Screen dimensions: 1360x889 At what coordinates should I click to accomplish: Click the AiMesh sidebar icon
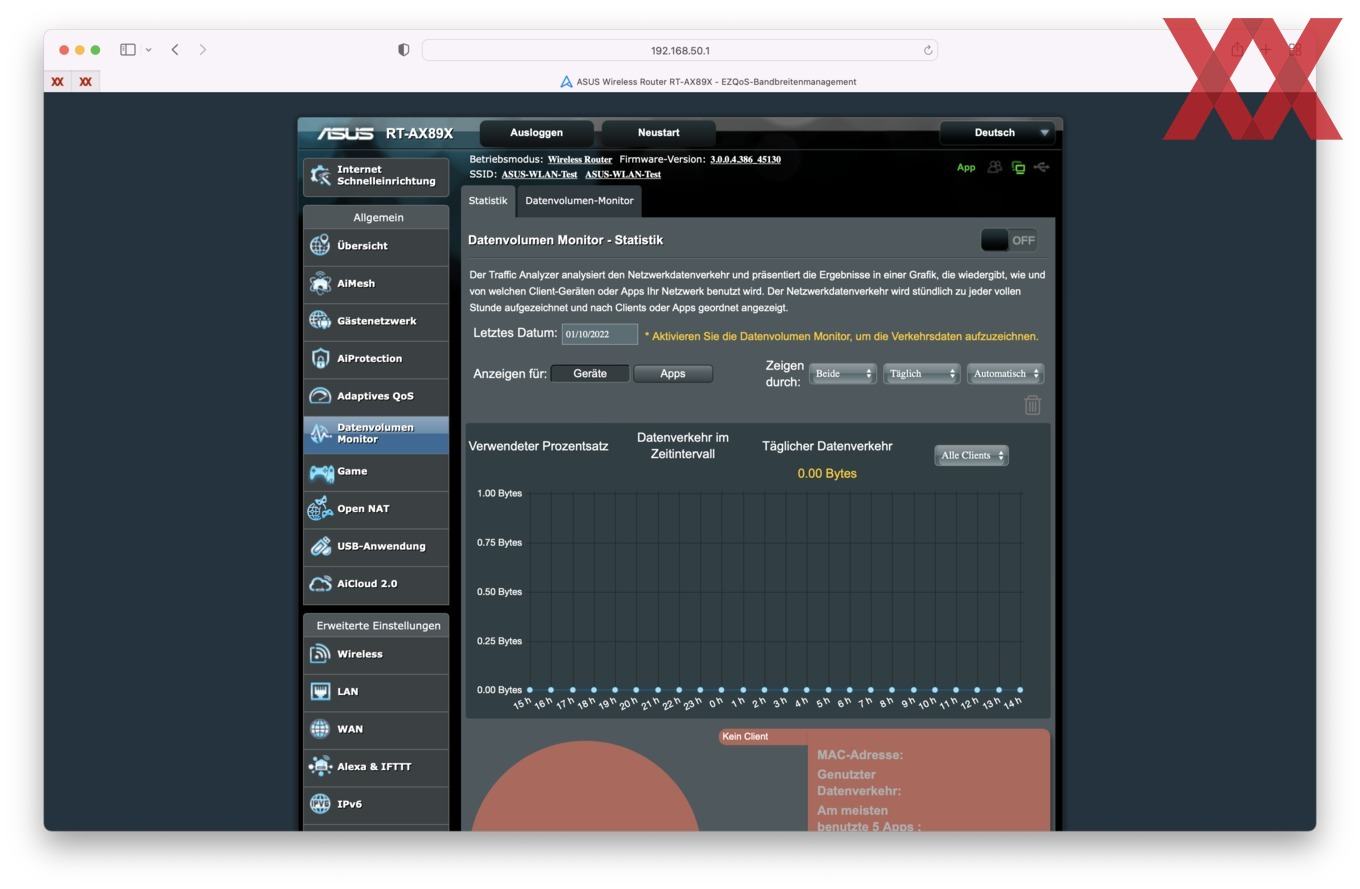pos(320,283)
